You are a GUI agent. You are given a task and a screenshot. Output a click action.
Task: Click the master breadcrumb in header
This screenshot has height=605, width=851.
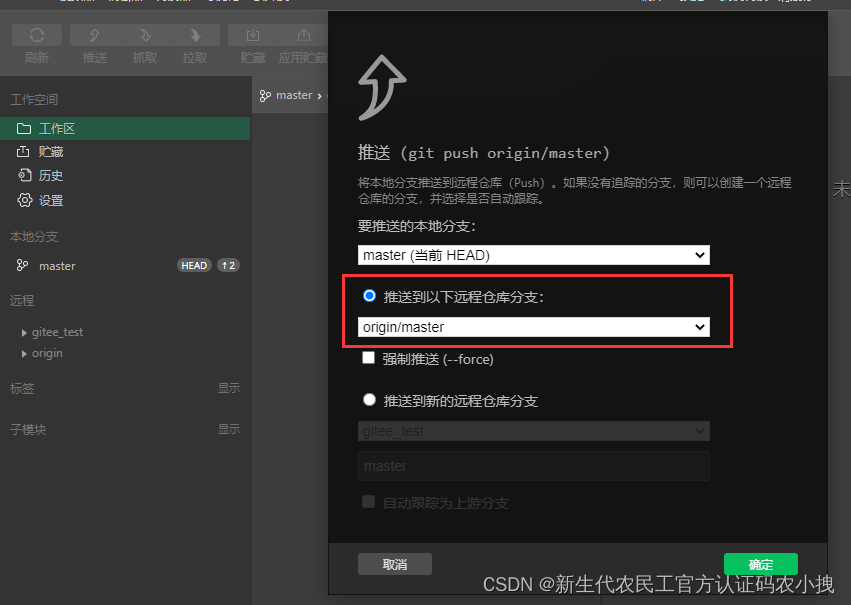pyautogui.click(x=294, y=95)
